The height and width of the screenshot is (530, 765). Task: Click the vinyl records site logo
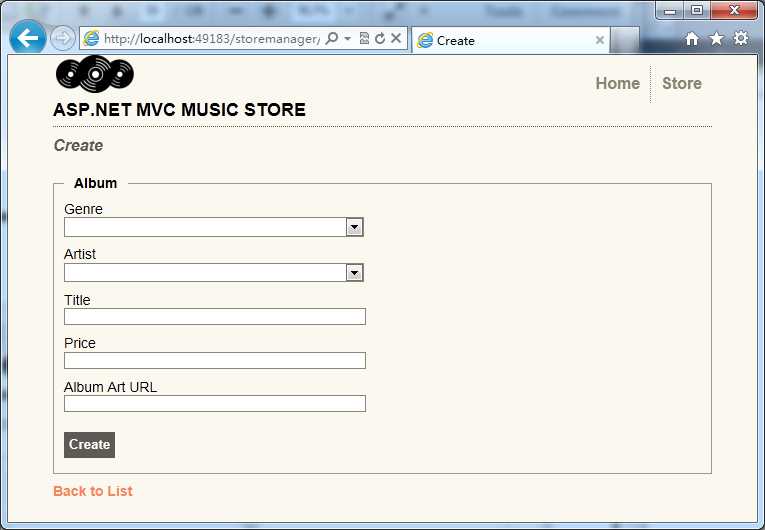(x=95, y=74)
